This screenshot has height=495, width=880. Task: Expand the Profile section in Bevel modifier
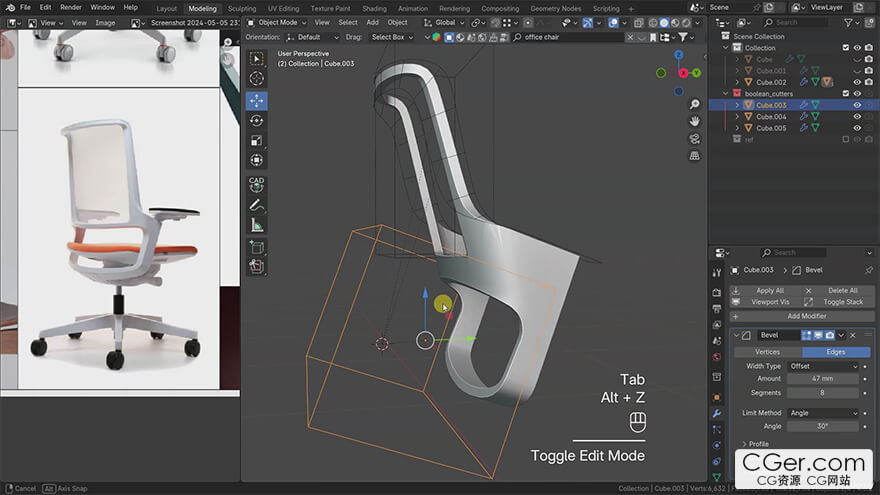coord(758,443)
